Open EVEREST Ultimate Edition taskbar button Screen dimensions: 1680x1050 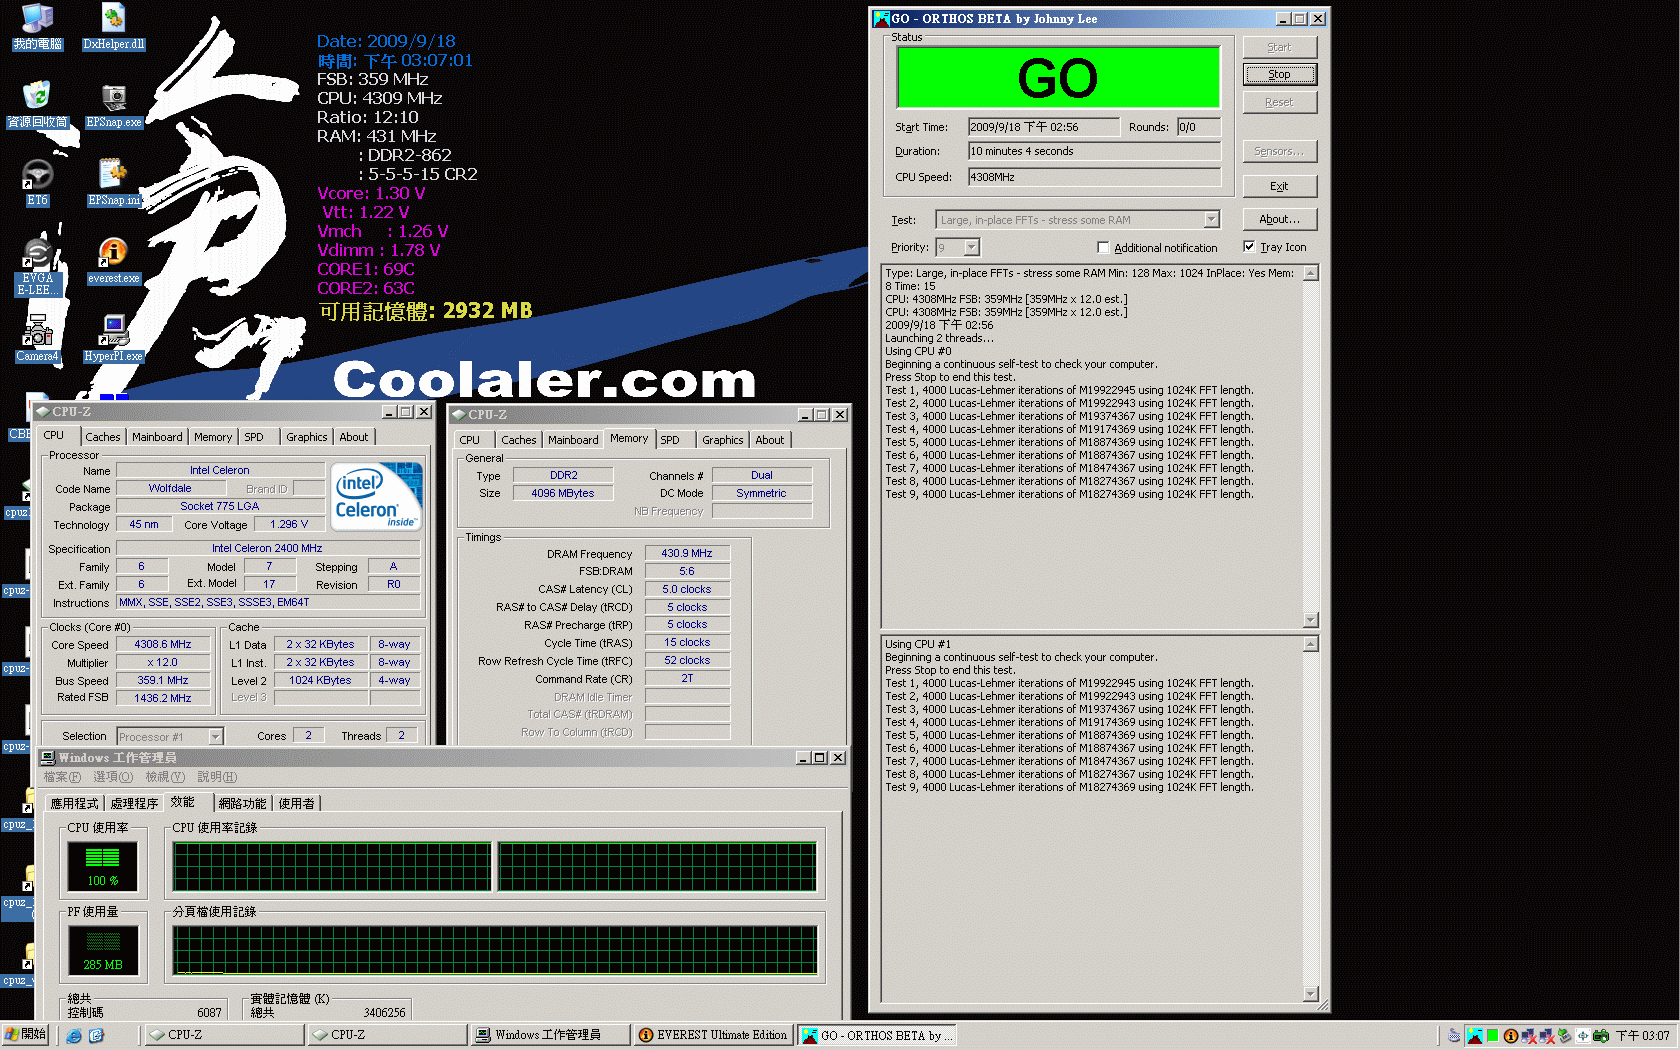(714, 1035)
